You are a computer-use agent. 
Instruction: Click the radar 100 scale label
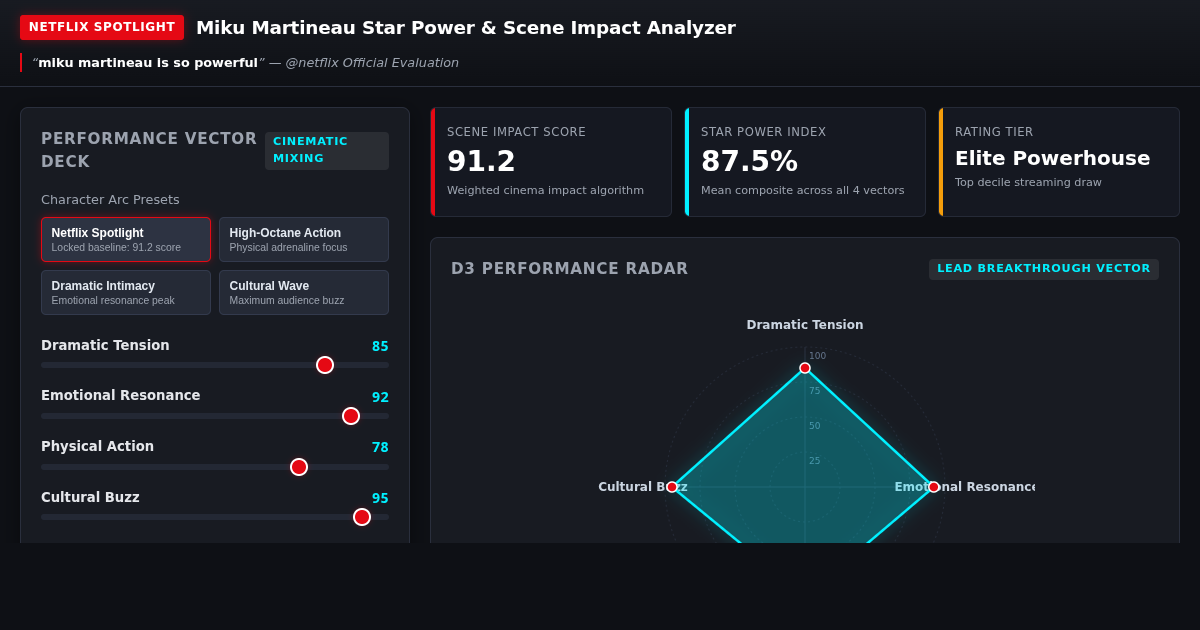[x=818, y=356]
